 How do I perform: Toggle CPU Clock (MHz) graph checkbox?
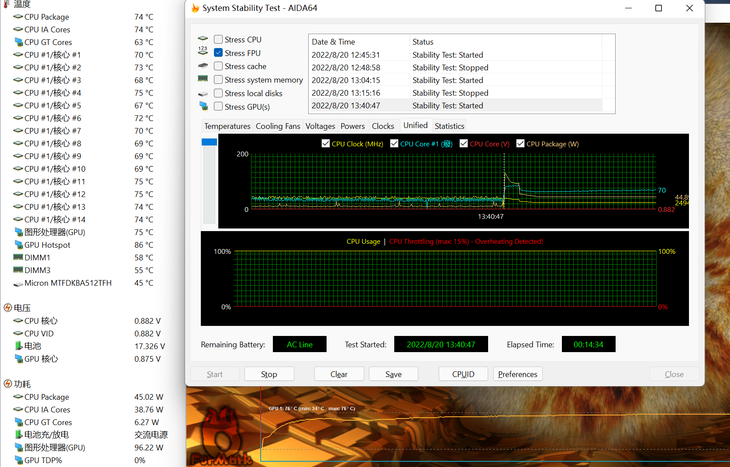pos(325,143)
